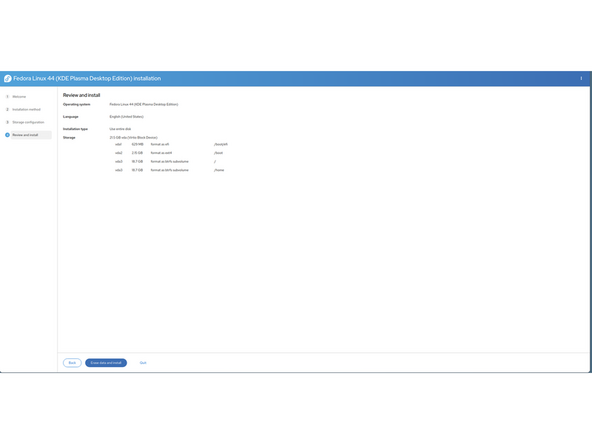This screenshot has width=592, height=444.
Task: Click the 'Use entire disk' installation type value
Action: coord(120,129)
